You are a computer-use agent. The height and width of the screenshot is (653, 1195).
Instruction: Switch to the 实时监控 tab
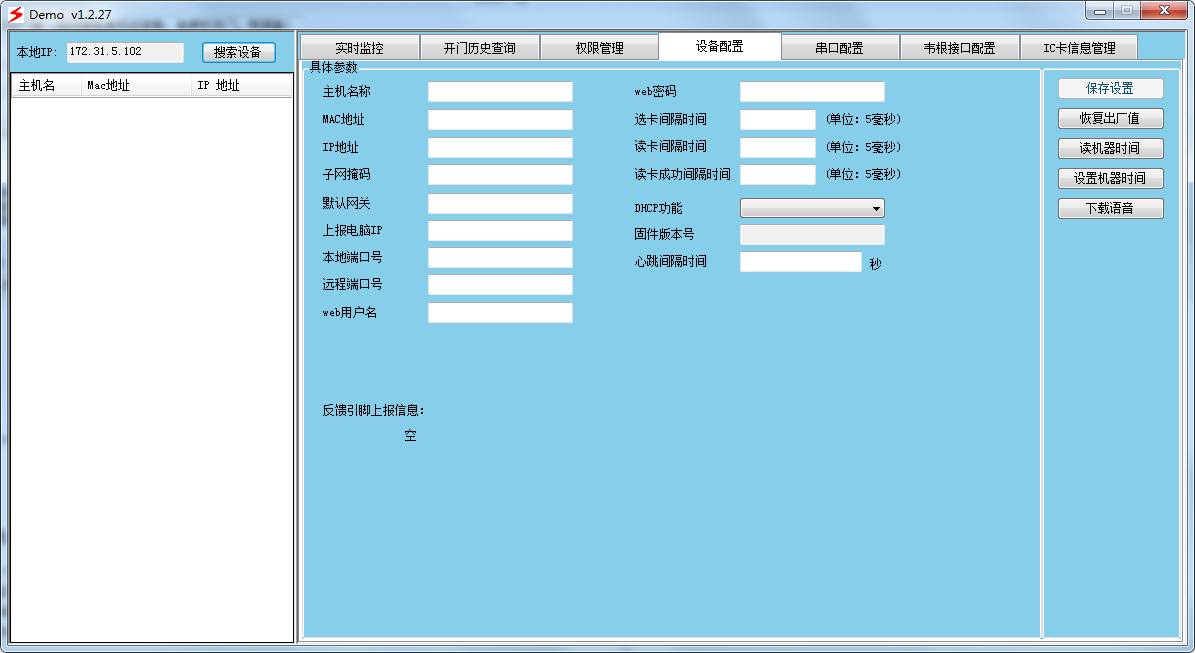tap(359, 48)
